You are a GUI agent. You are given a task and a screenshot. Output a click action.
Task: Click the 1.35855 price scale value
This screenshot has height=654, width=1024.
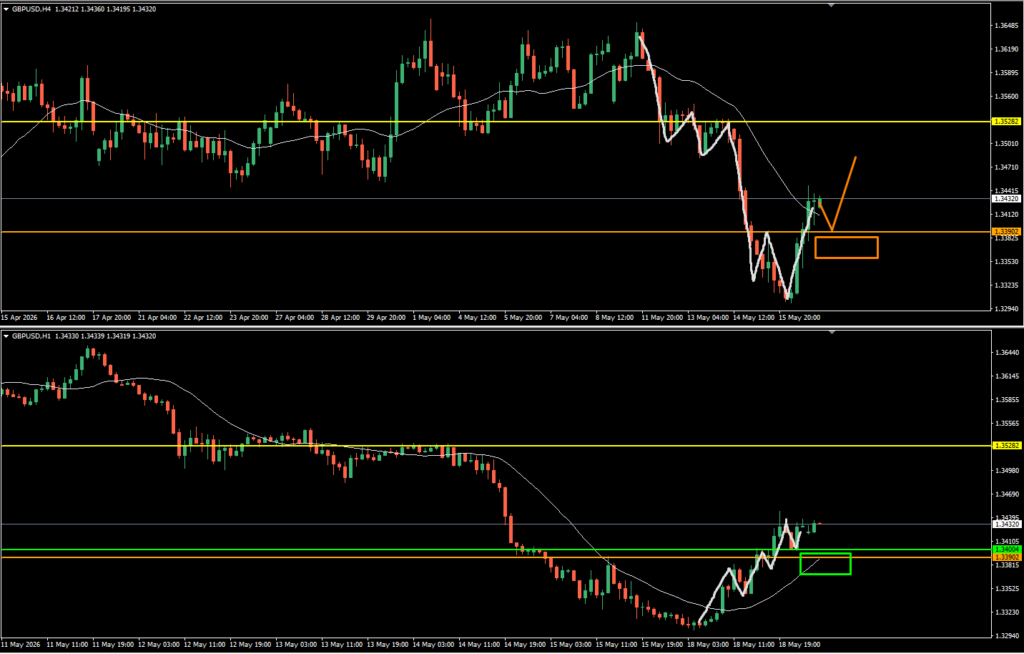[x=1008, y=400]
